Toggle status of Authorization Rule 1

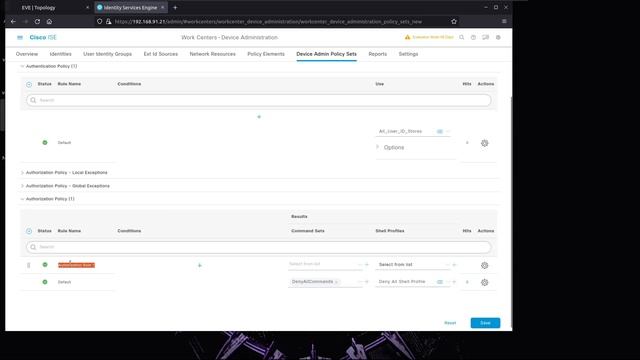tap(45, 264)
